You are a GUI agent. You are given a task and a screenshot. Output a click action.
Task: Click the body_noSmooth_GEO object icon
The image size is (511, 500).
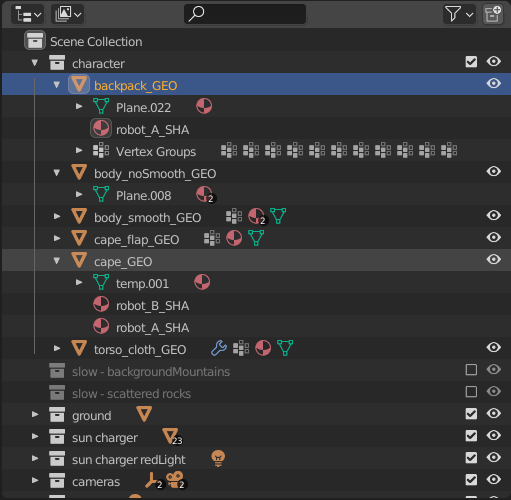pyautogui.click(x=79, y=172)
